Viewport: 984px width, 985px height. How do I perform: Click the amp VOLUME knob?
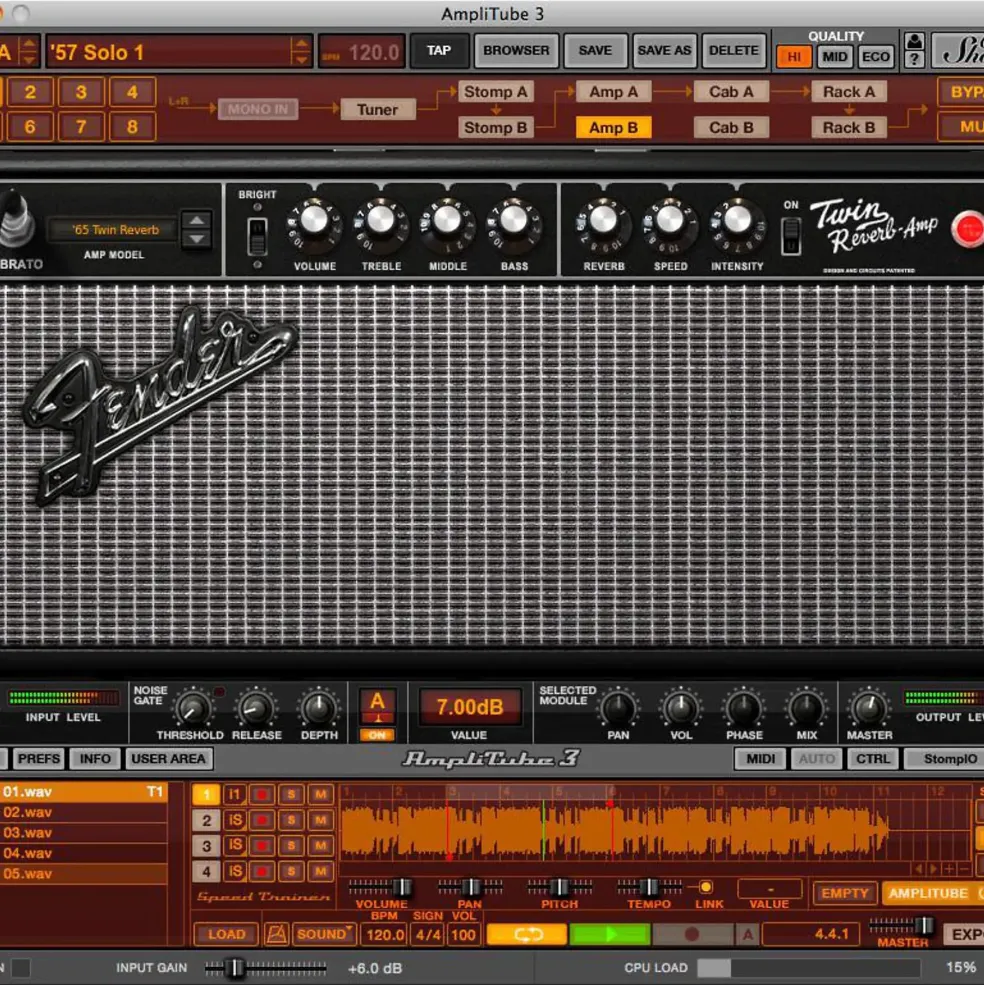[x=314, y=220]
